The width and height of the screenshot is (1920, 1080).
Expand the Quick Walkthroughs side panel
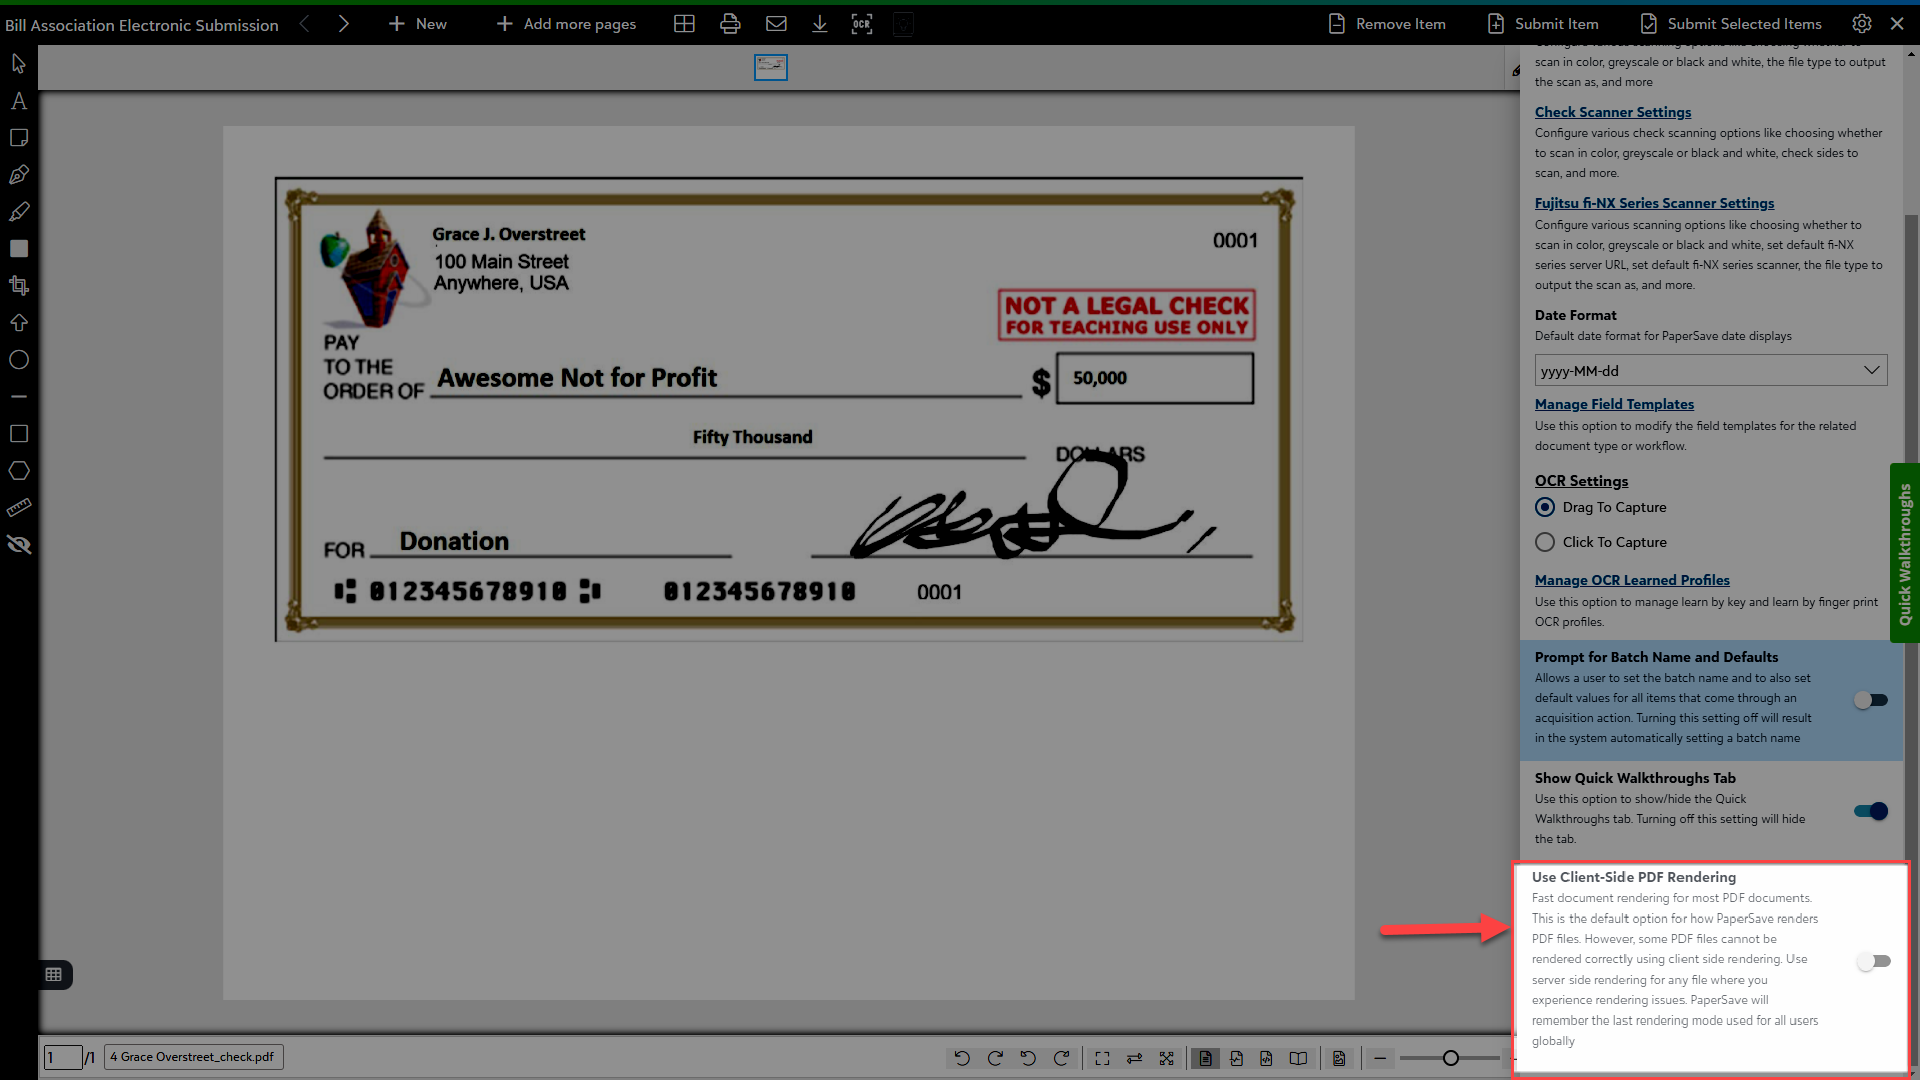[x=1904, y=553]
